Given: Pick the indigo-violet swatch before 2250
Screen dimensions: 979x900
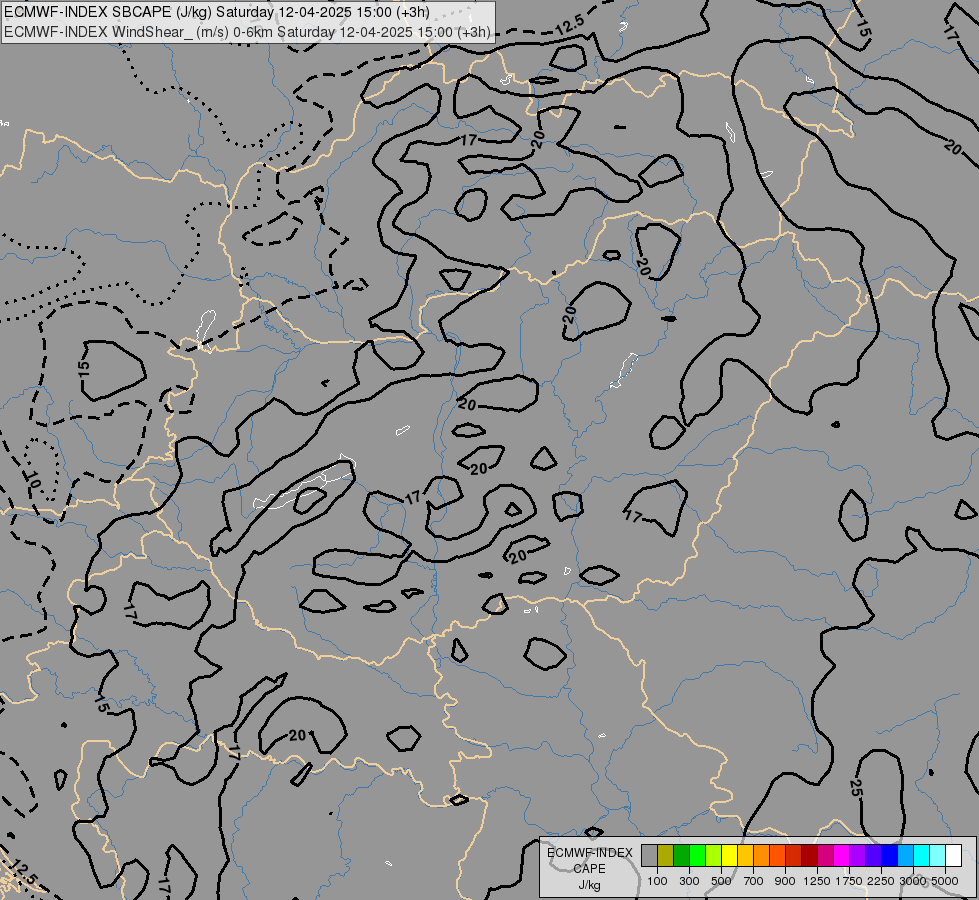Looking at the screenshot, I should coord(873,855).
